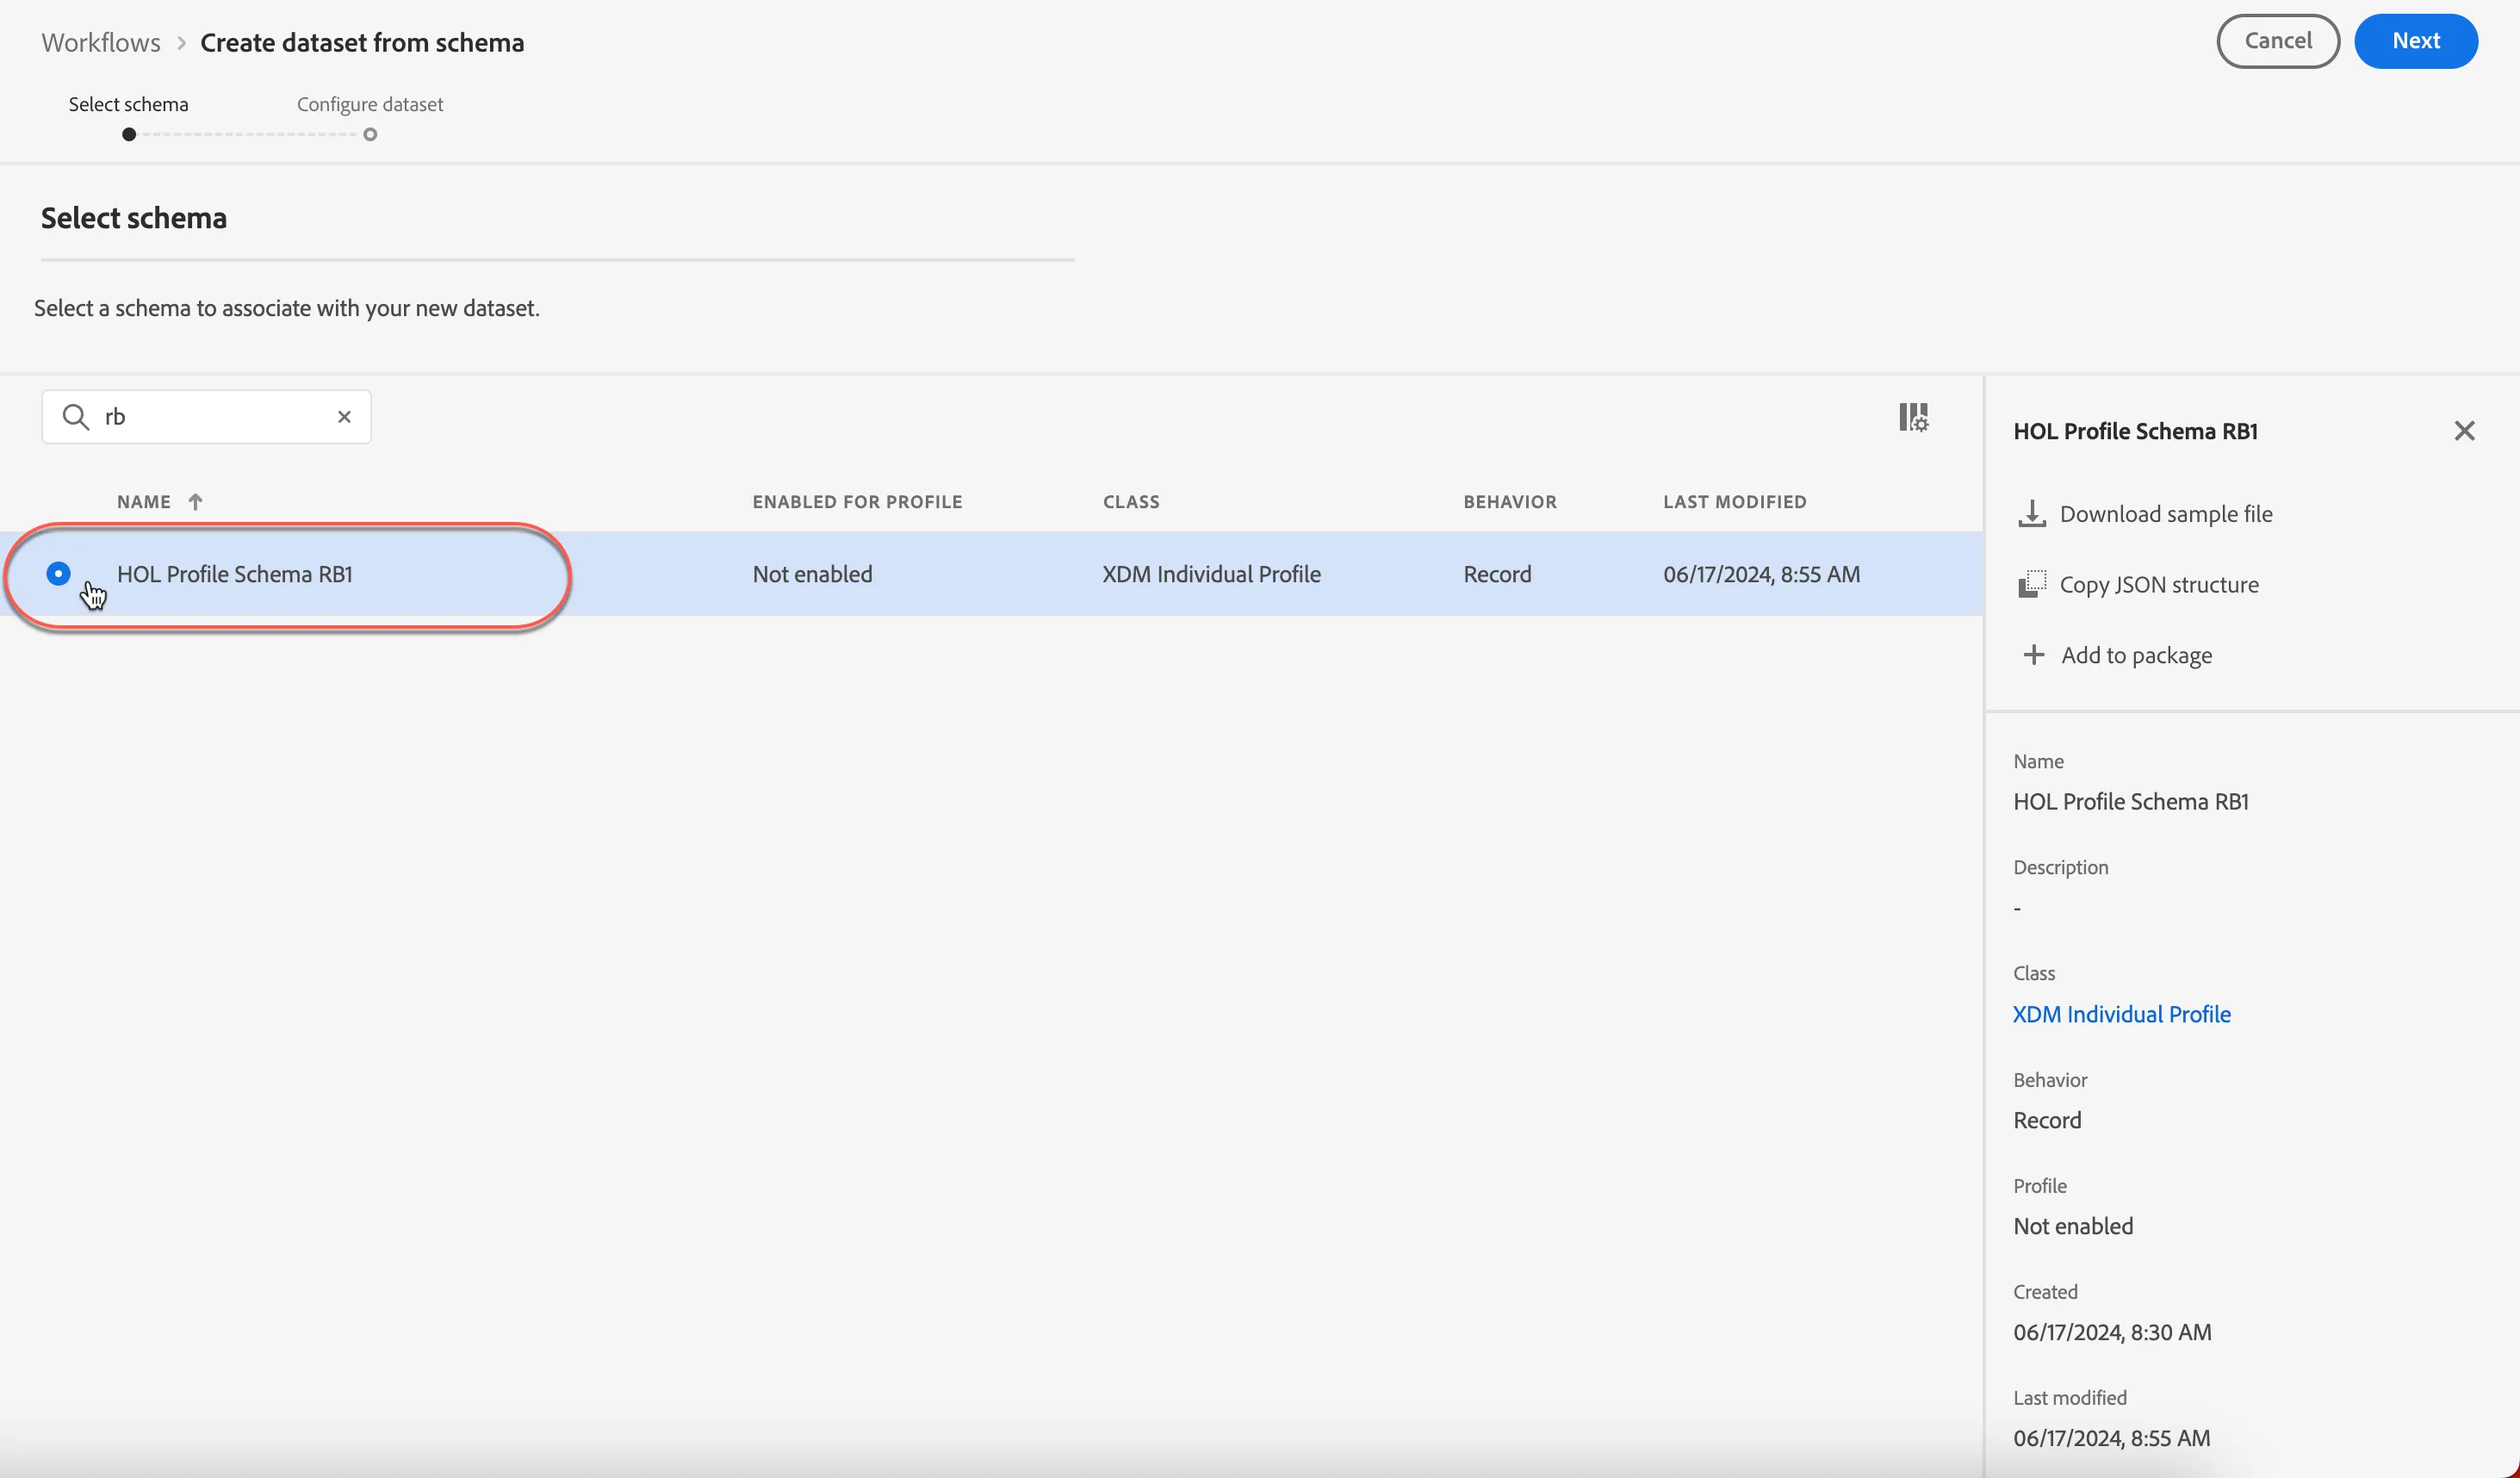This screenshot has height=1478, width=2520.
Task: Click the search magnifier icon
Action: click(x=76, y=416)
